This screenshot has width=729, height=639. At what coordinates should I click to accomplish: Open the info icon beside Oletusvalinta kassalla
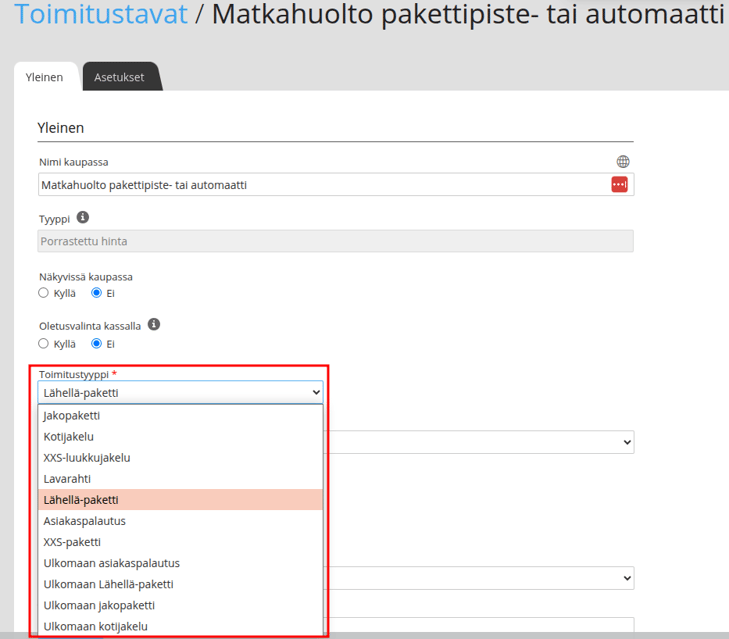(x=154, y=324)
